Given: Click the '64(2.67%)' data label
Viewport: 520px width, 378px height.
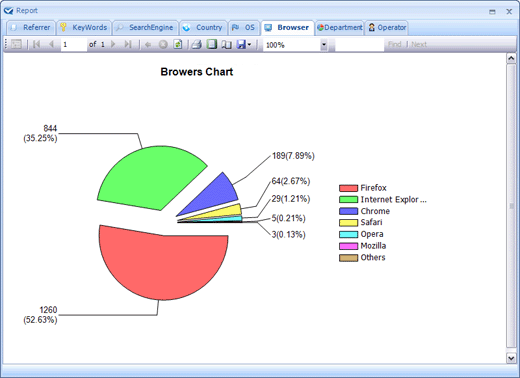Looking at the screenshot, I should tap(291, 181).
